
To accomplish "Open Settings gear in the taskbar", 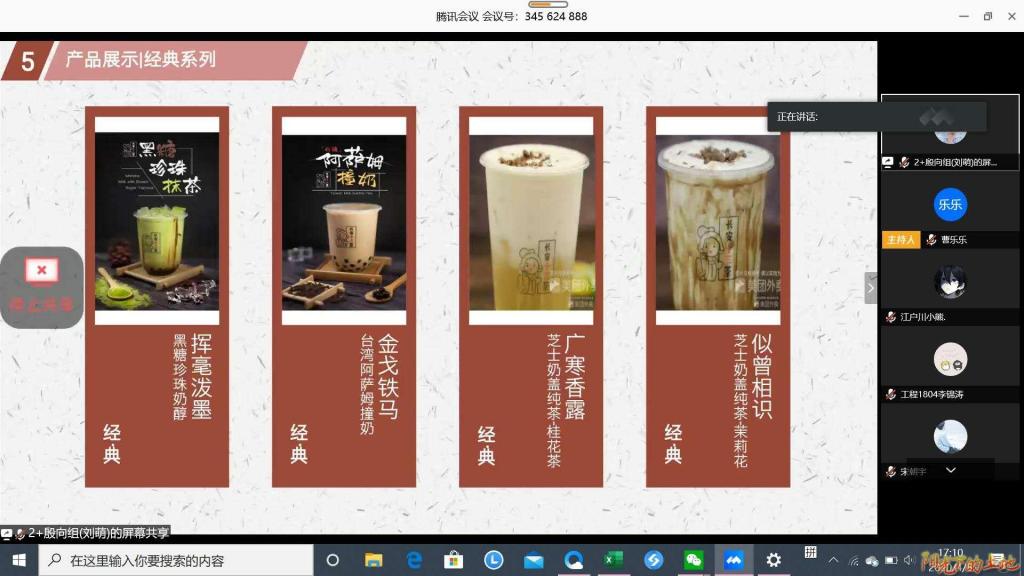I will tap(773, 560).
